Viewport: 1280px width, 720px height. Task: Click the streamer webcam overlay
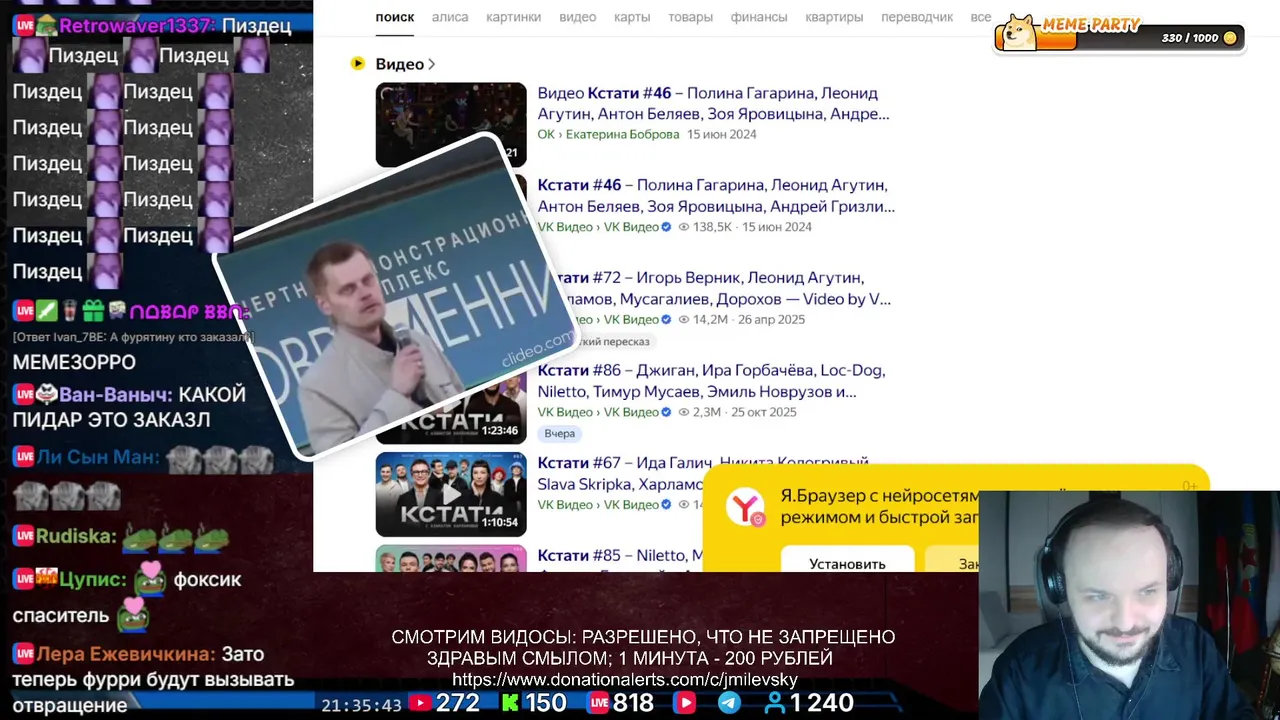click(1129, 605)
